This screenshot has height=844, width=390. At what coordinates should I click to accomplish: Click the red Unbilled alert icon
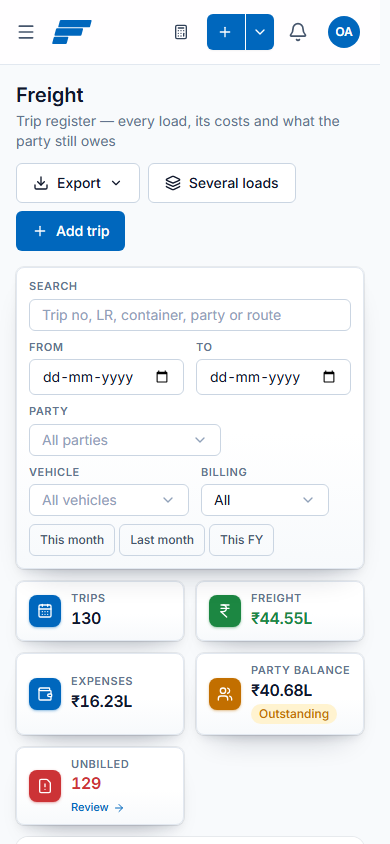[x=45, y=786]
